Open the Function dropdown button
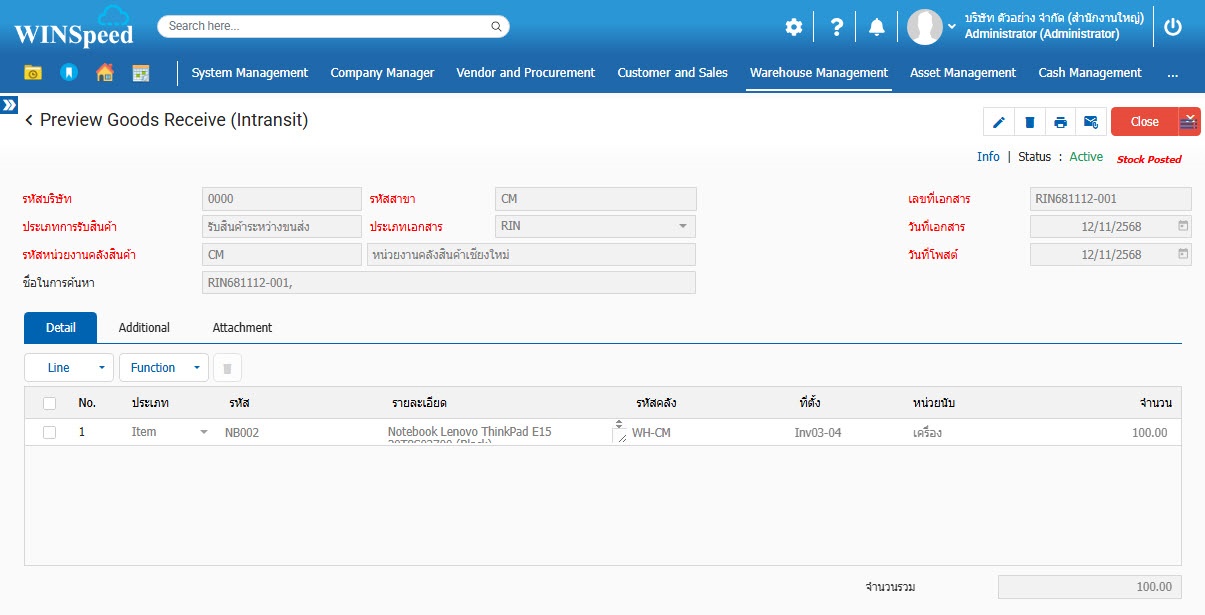1205x615 pixels. point(163,368)
